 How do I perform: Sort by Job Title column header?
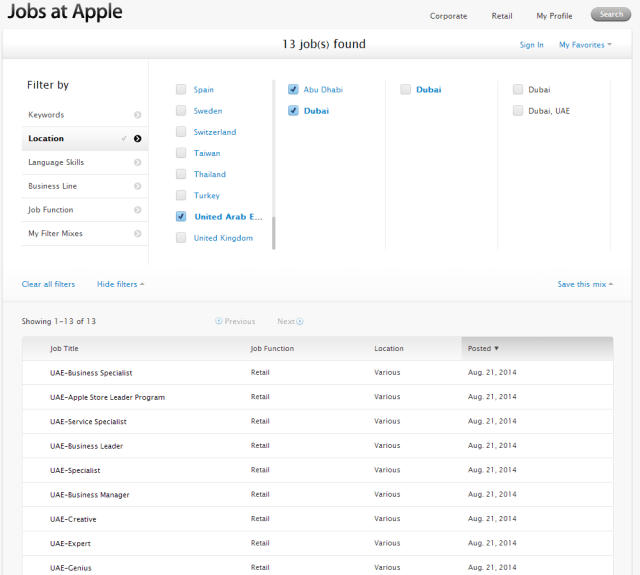coord(64,349)
